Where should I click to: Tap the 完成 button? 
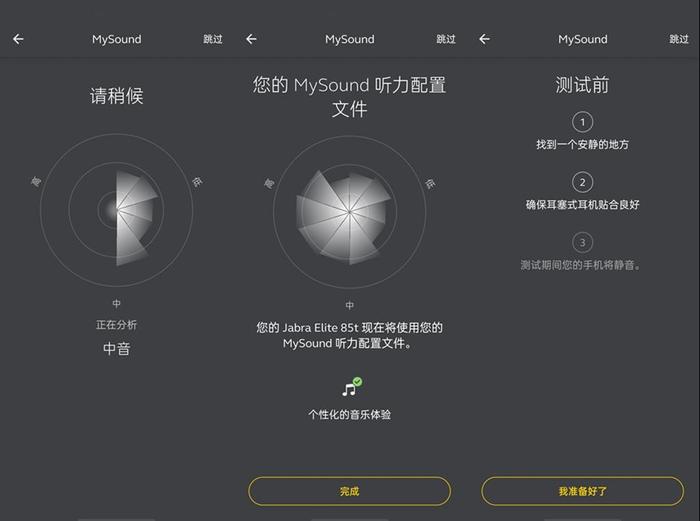point(350,491)
